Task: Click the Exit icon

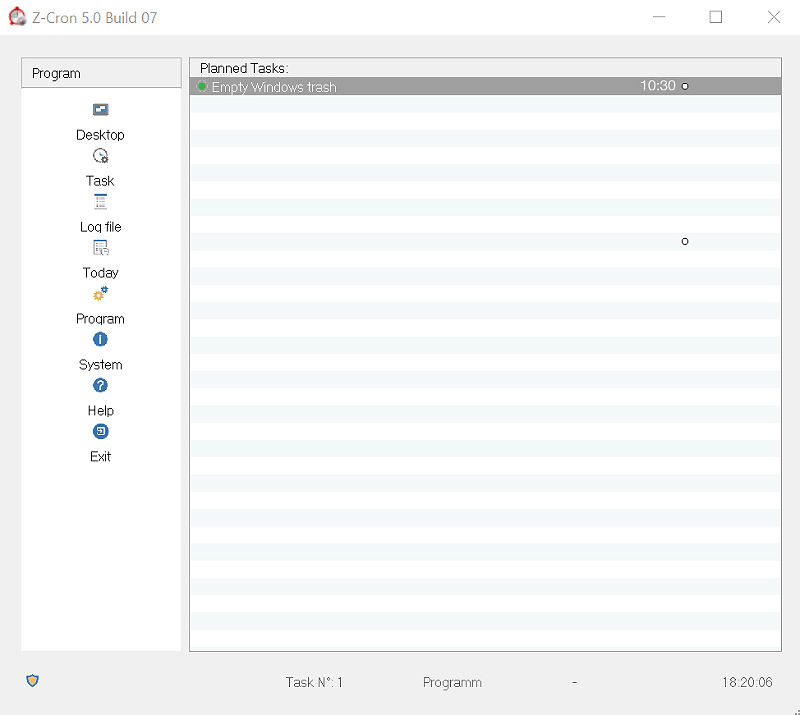Action: 101,431
